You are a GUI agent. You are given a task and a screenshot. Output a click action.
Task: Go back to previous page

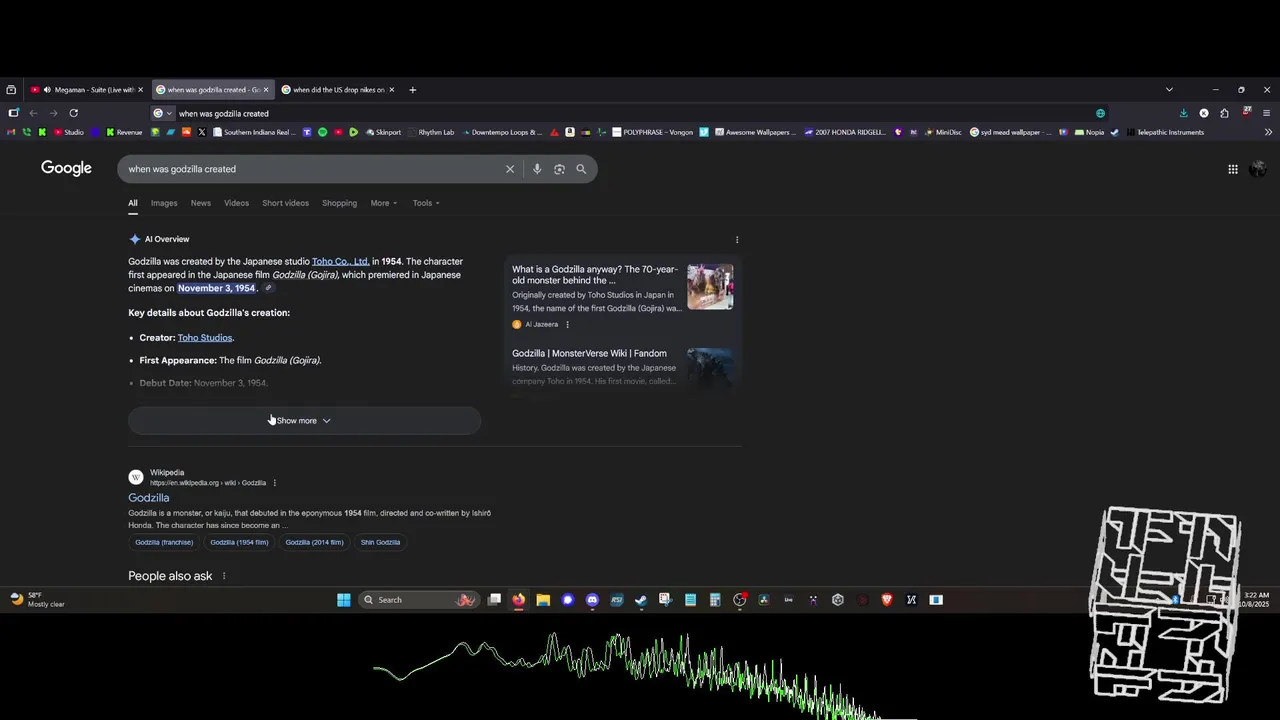pos(33,113)
